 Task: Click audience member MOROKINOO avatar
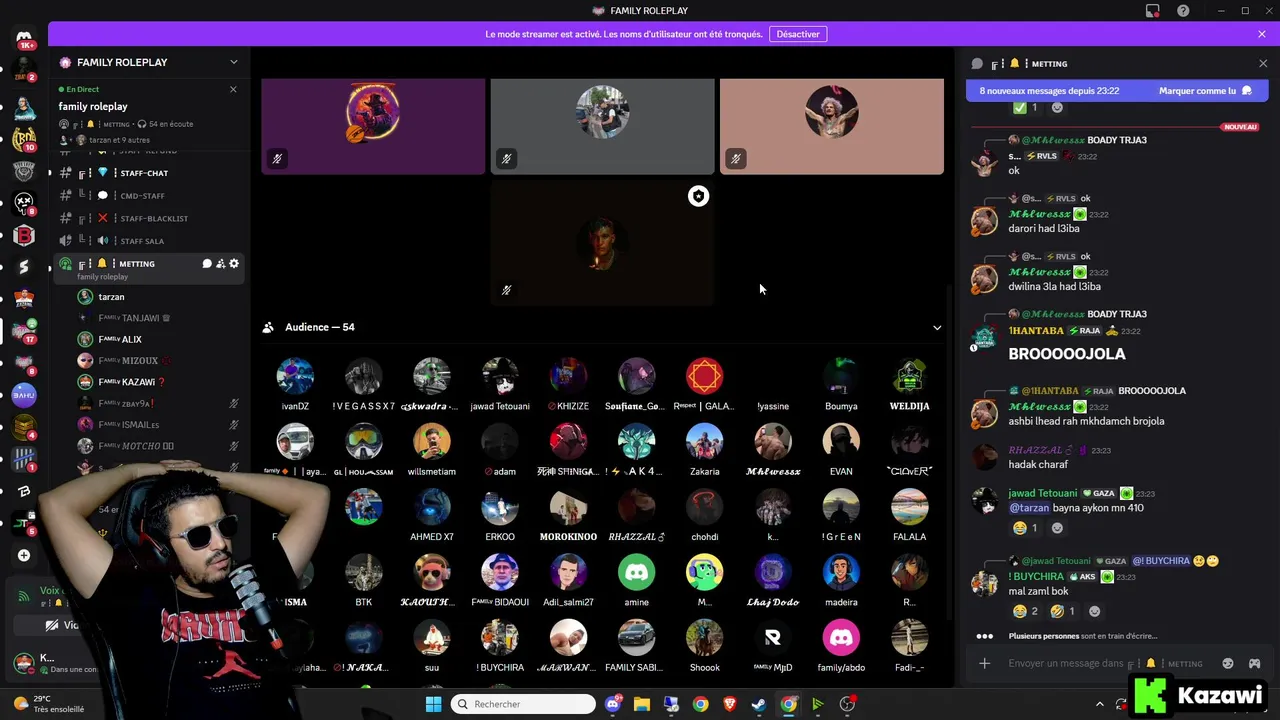(568, 507)
